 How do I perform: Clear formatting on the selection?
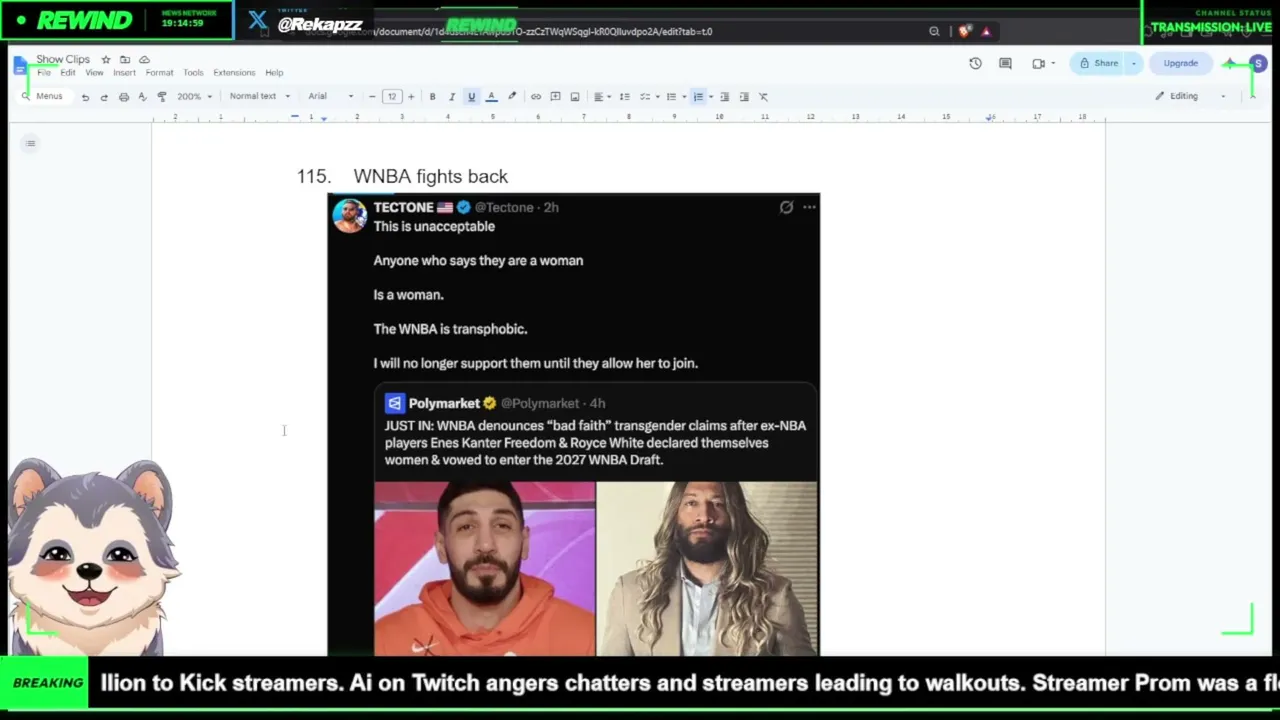pos(763,97)
